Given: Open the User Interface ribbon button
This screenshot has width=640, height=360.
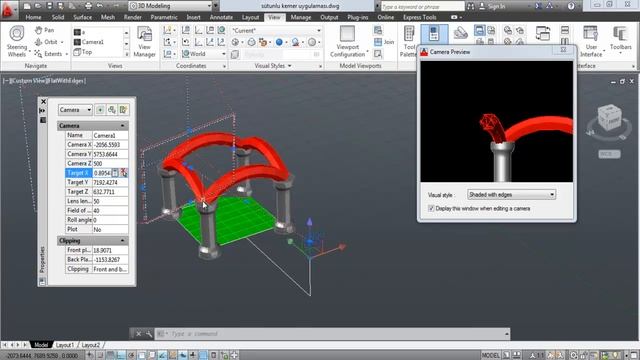Looking at the screenshot, I should [591, 42].
